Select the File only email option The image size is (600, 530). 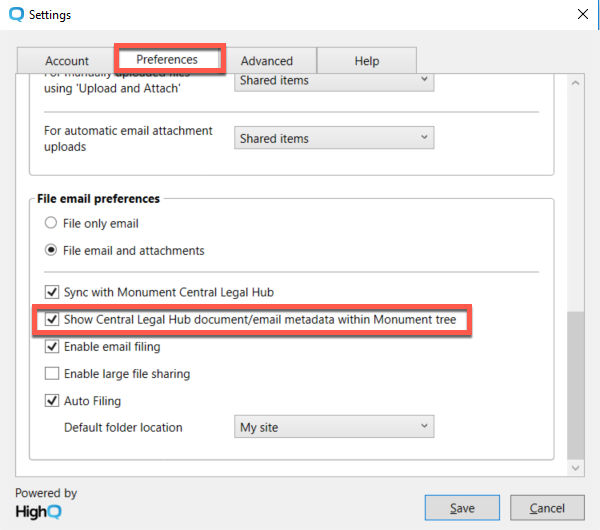point(51,223)
